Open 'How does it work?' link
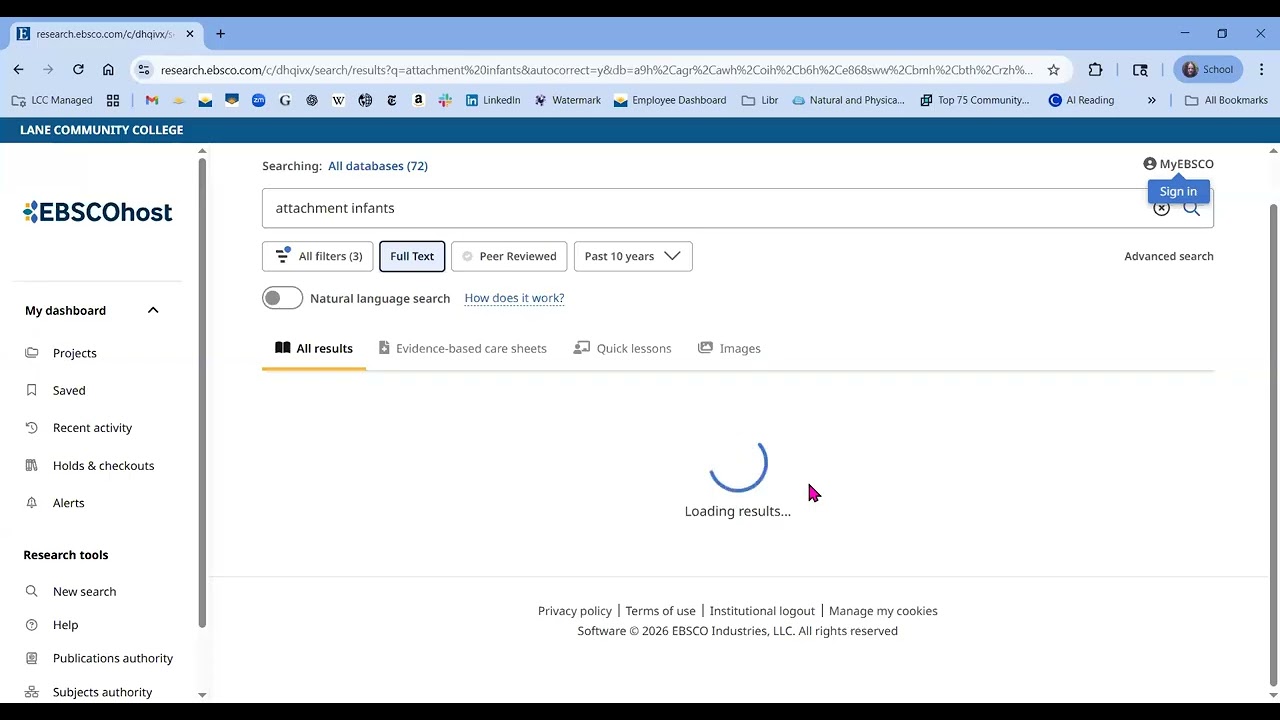 514,298
